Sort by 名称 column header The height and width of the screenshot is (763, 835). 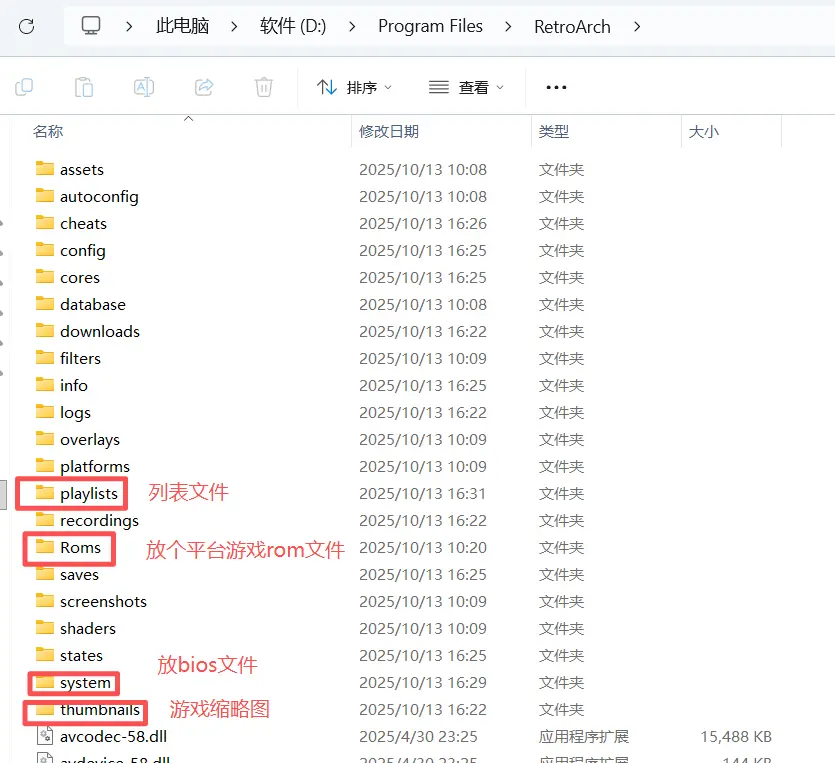point(48,131)
